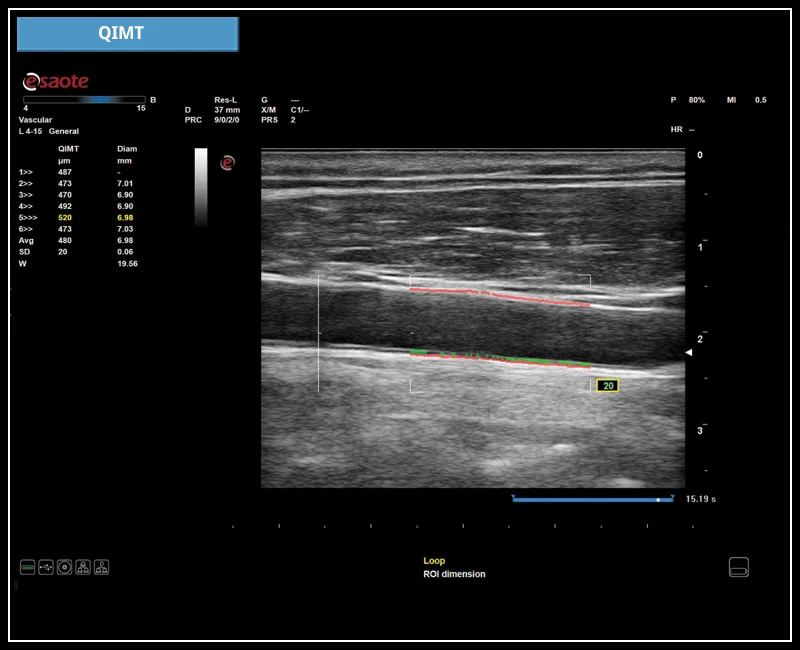Click the Esaote brand logo
800x650 pixels.
(x=56, y=81)
